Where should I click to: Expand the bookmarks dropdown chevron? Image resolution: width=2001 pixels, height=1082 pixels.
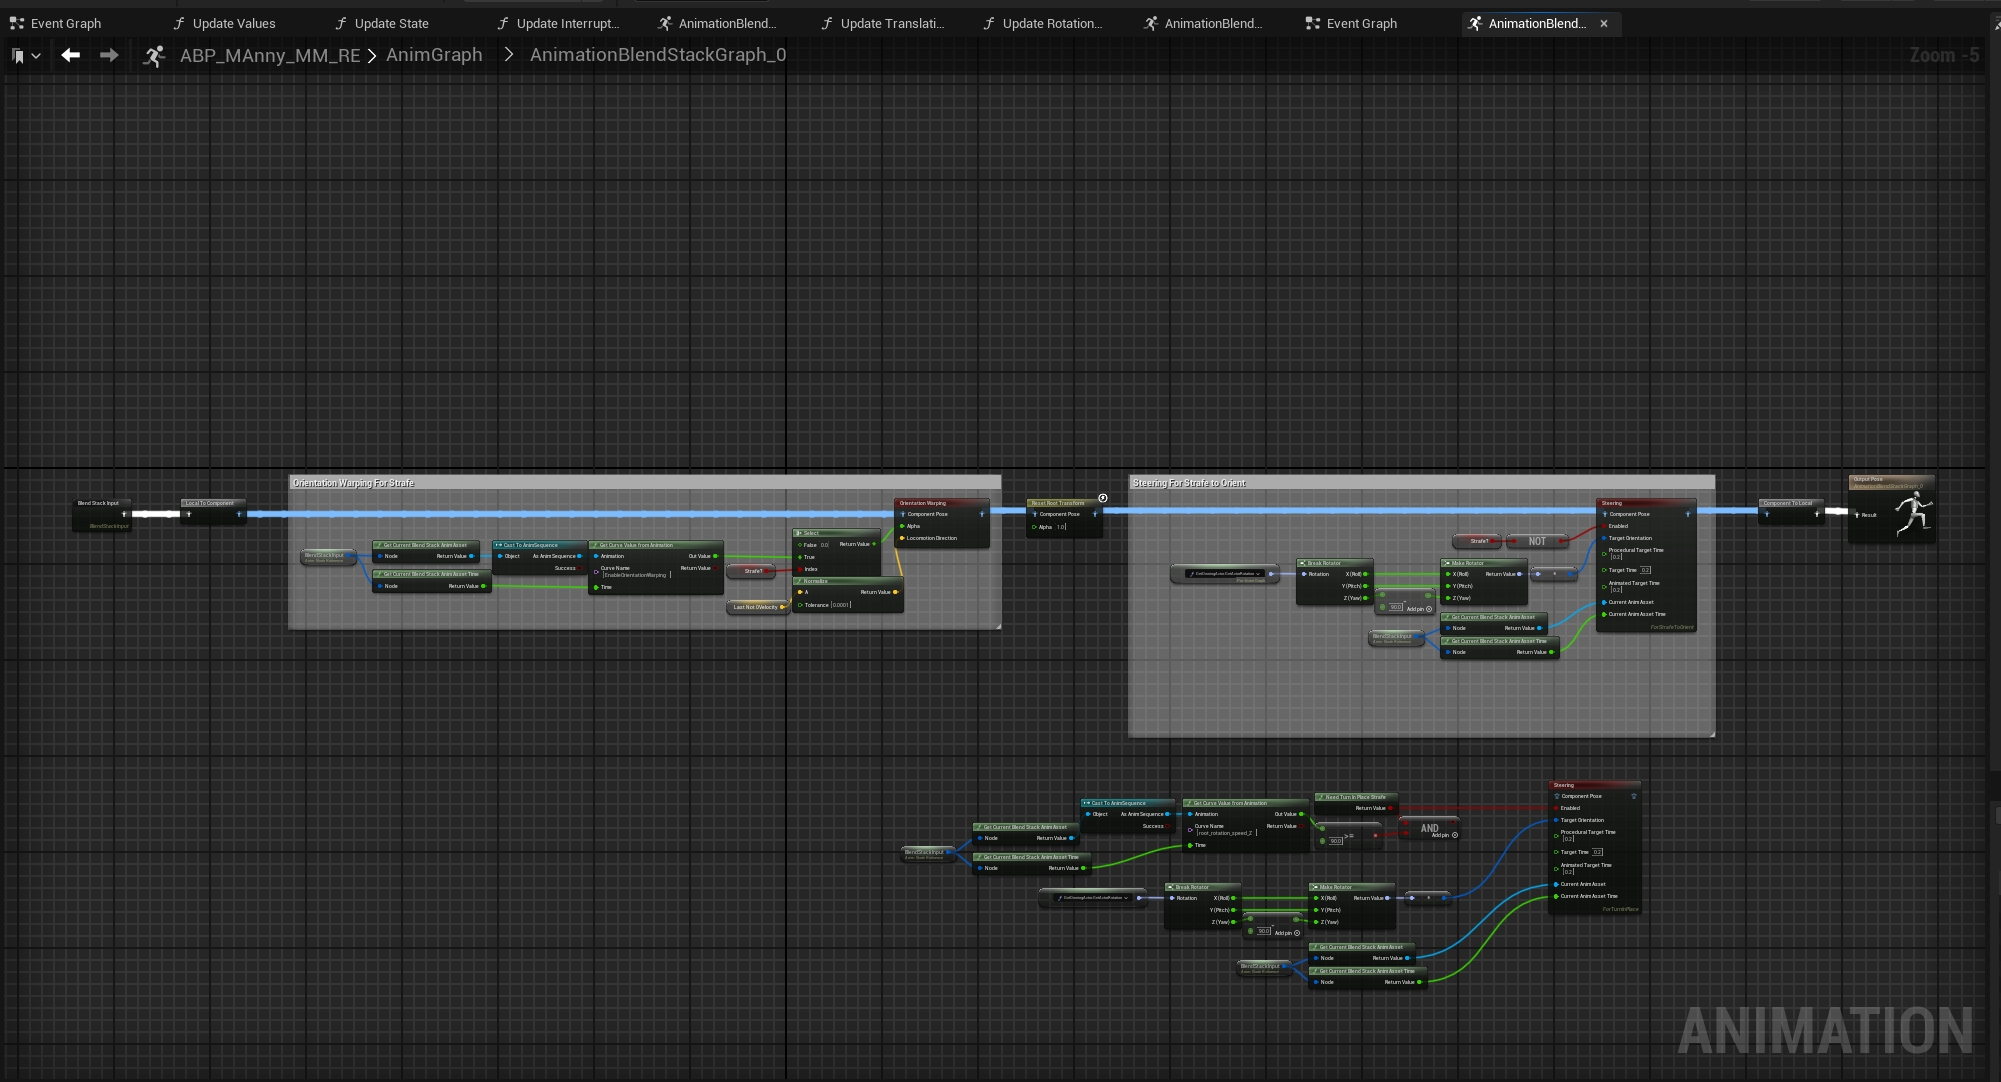[36, 56]
